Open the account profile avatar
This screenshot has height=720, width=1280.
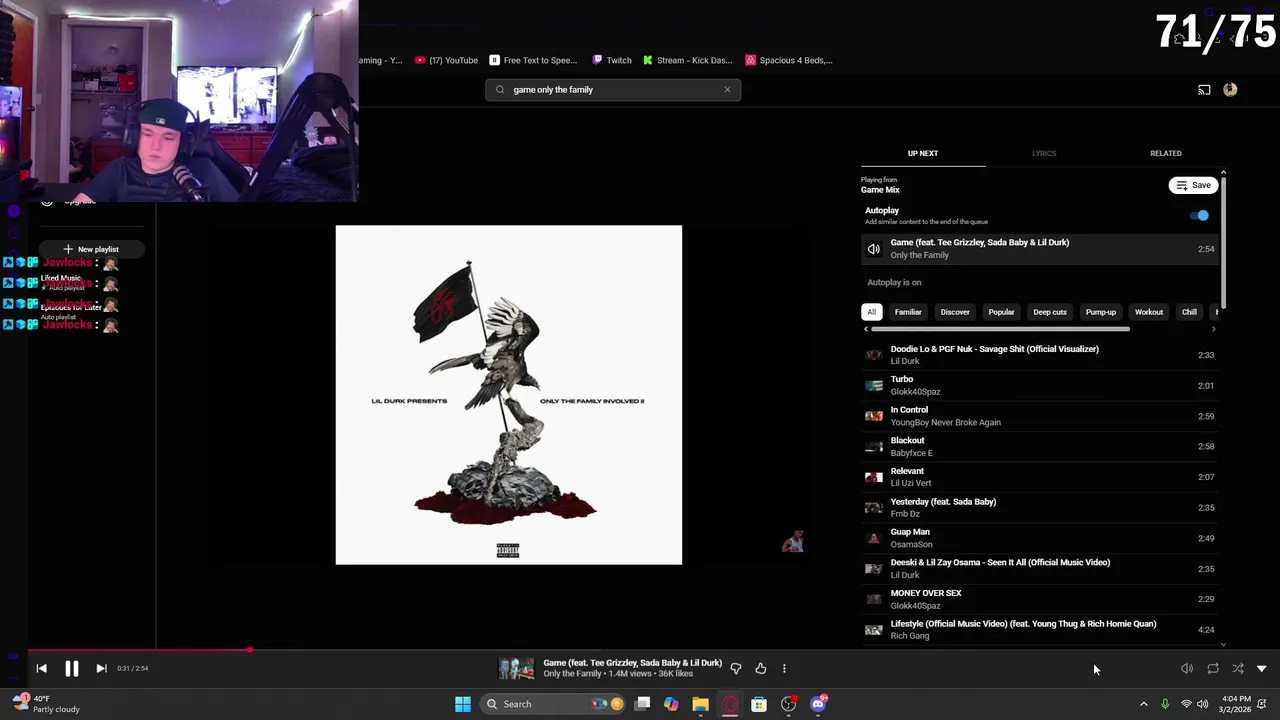[1230, 90]
